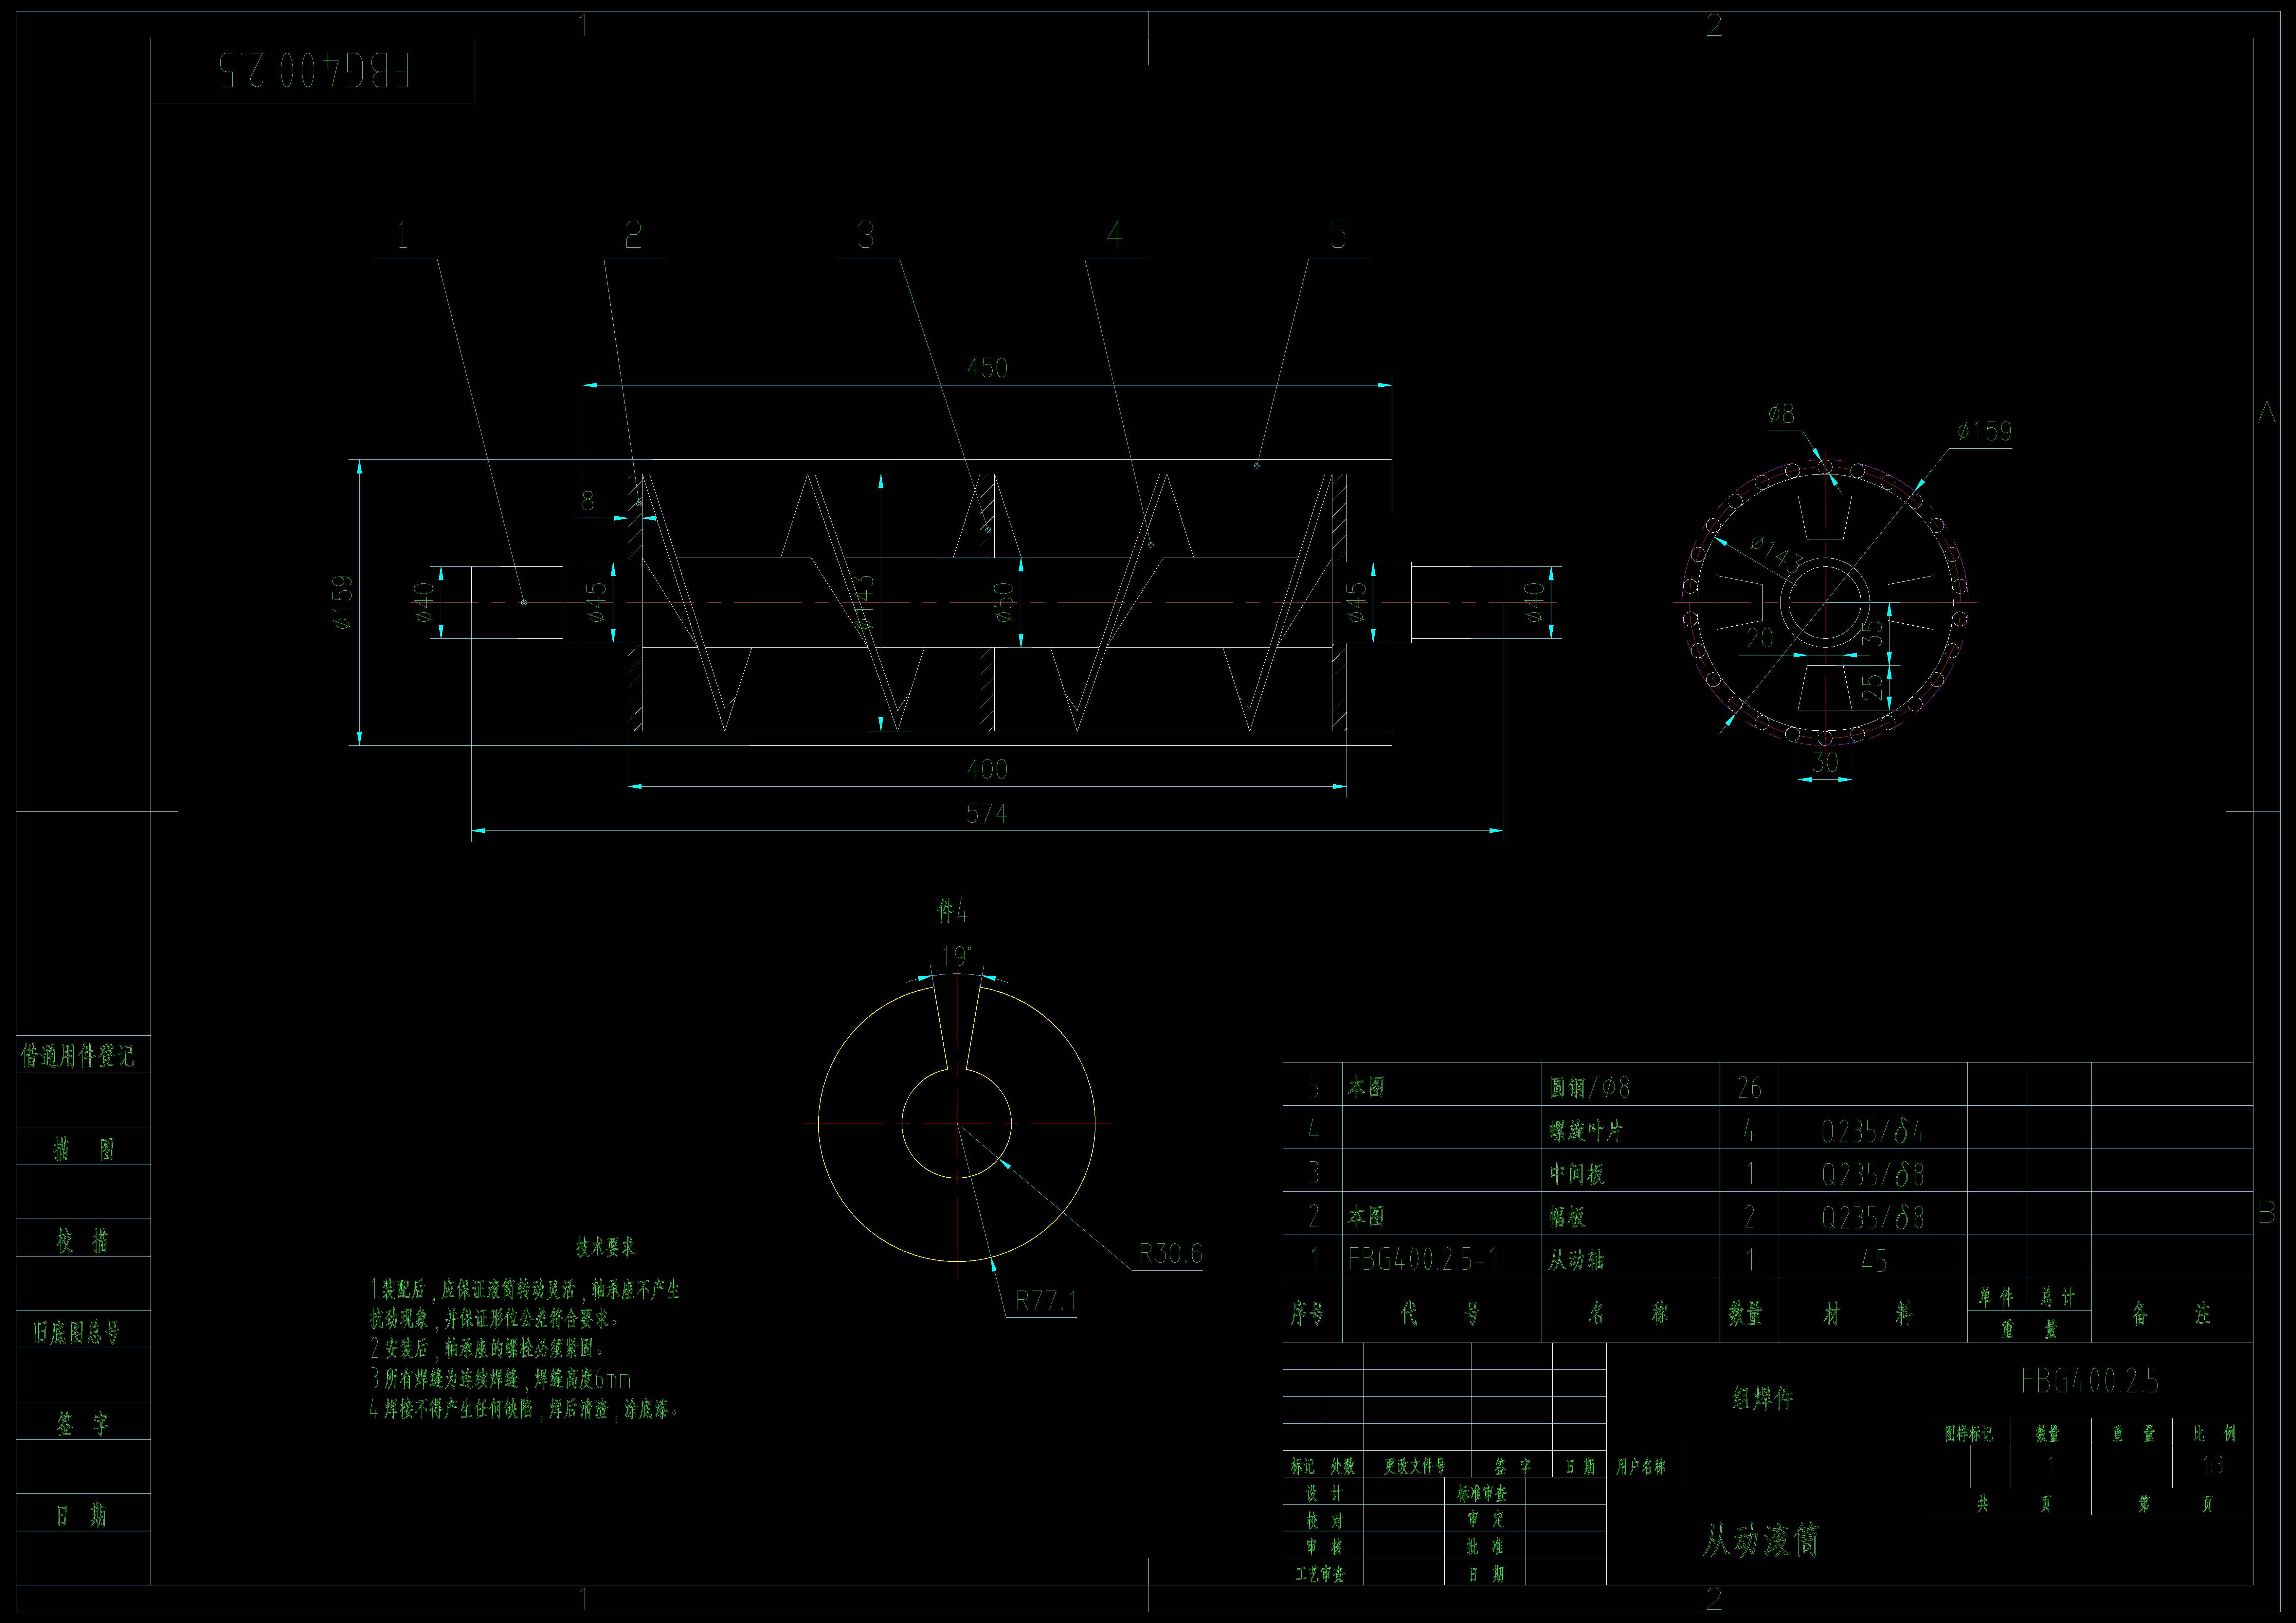The image size is (2296, 1623).
Task: Click the "更改文件号" revision header
Action: (x=1415, y=1466)
